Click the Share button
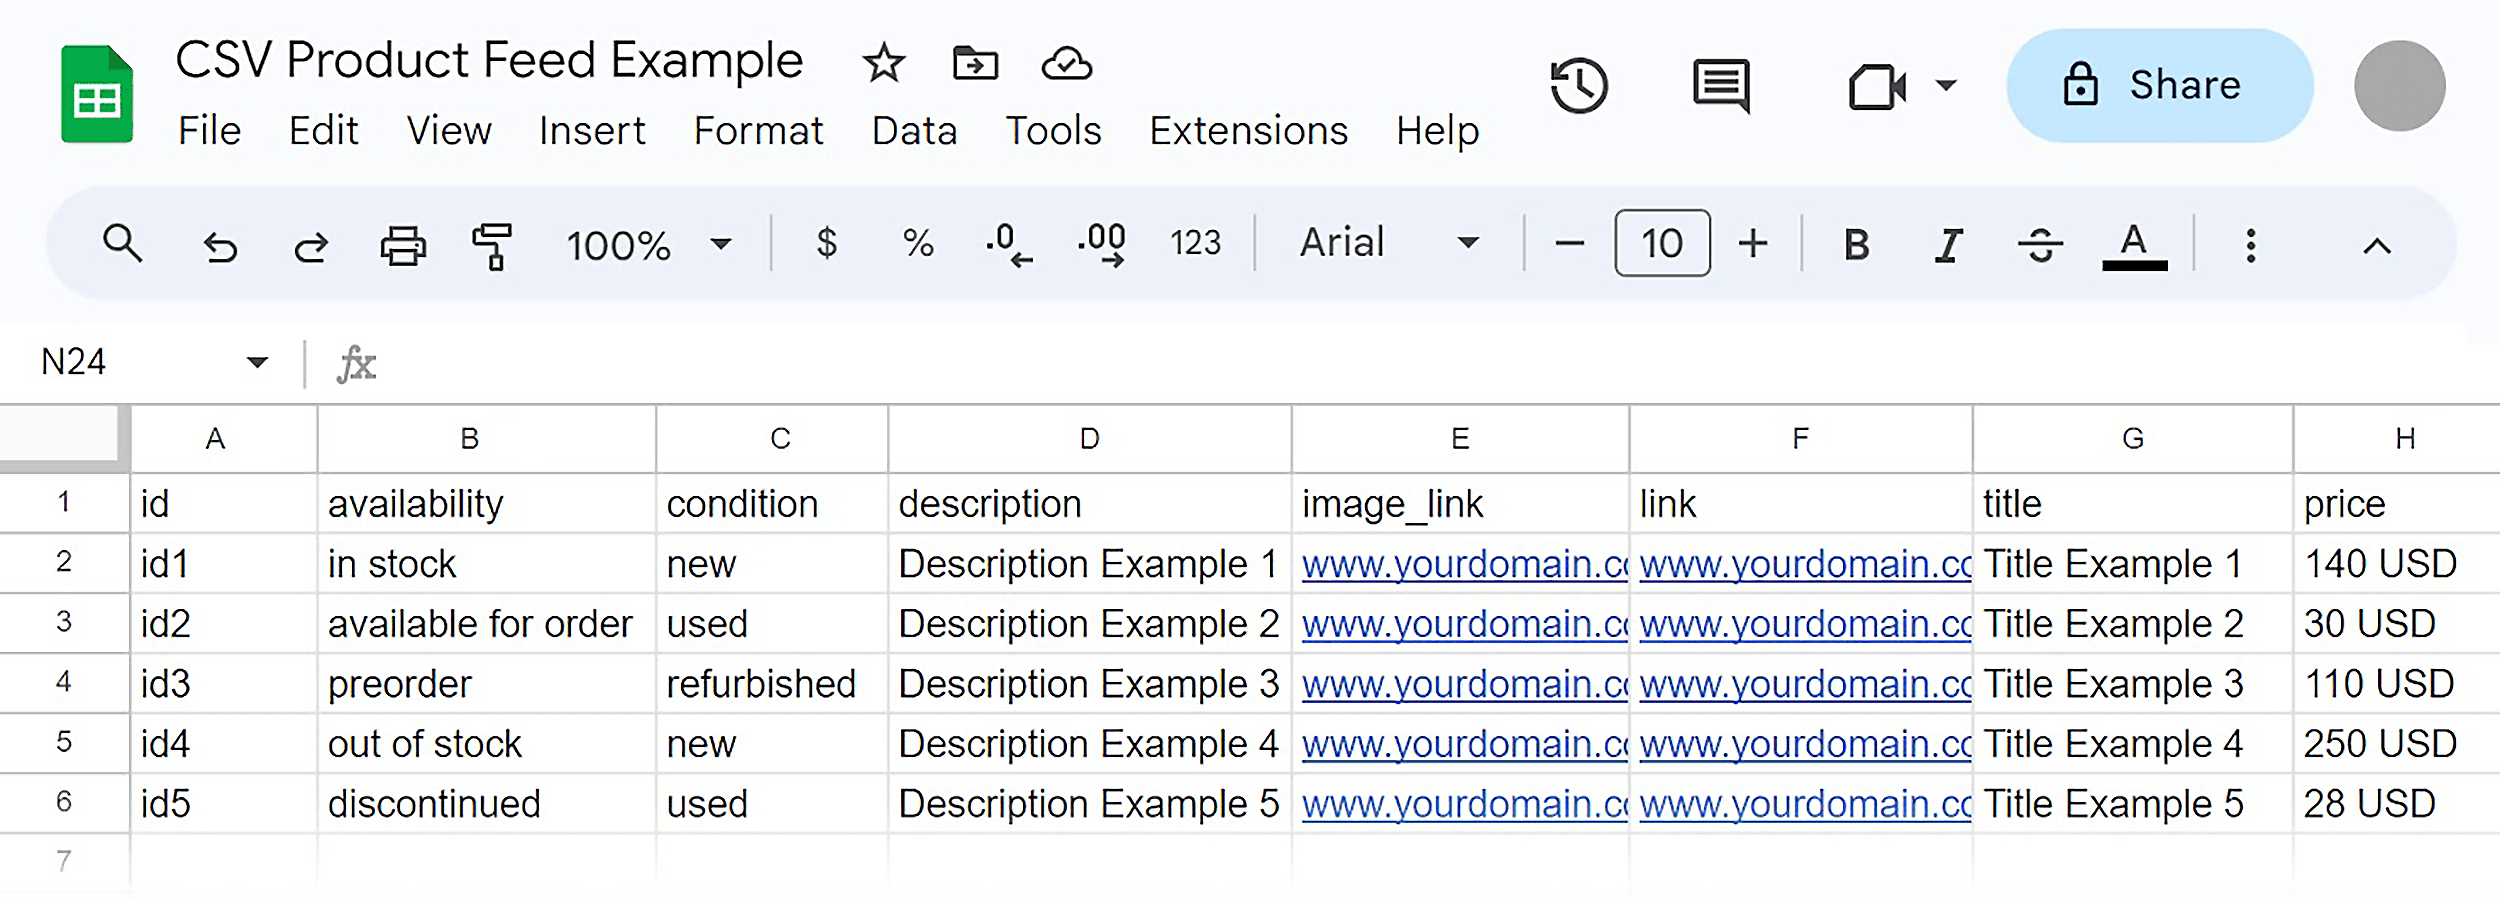The width and height of the screenshot is (2500, 899). tap(2160, 85)
